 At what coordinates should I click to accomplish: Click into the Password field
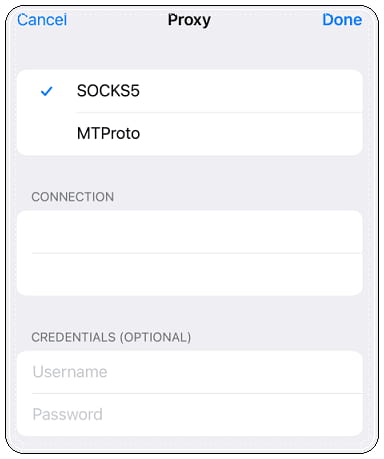pyautogui.click(x=189, y=415)
